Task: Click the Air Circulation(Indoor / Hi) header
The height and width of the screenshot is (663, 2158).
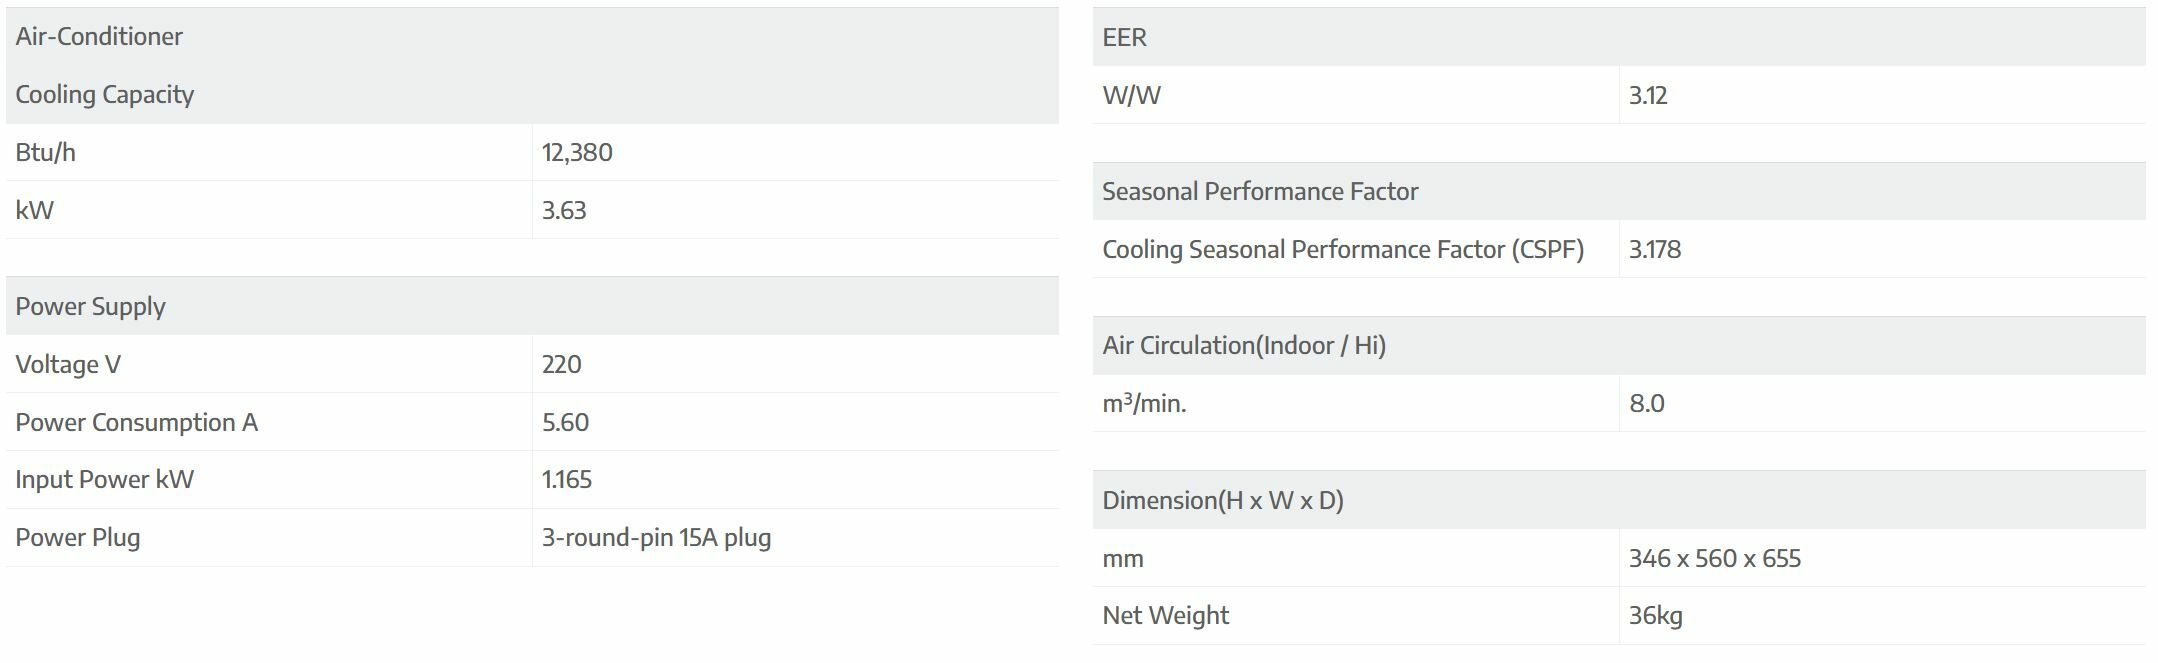Action: click(x=1244, y=346)
